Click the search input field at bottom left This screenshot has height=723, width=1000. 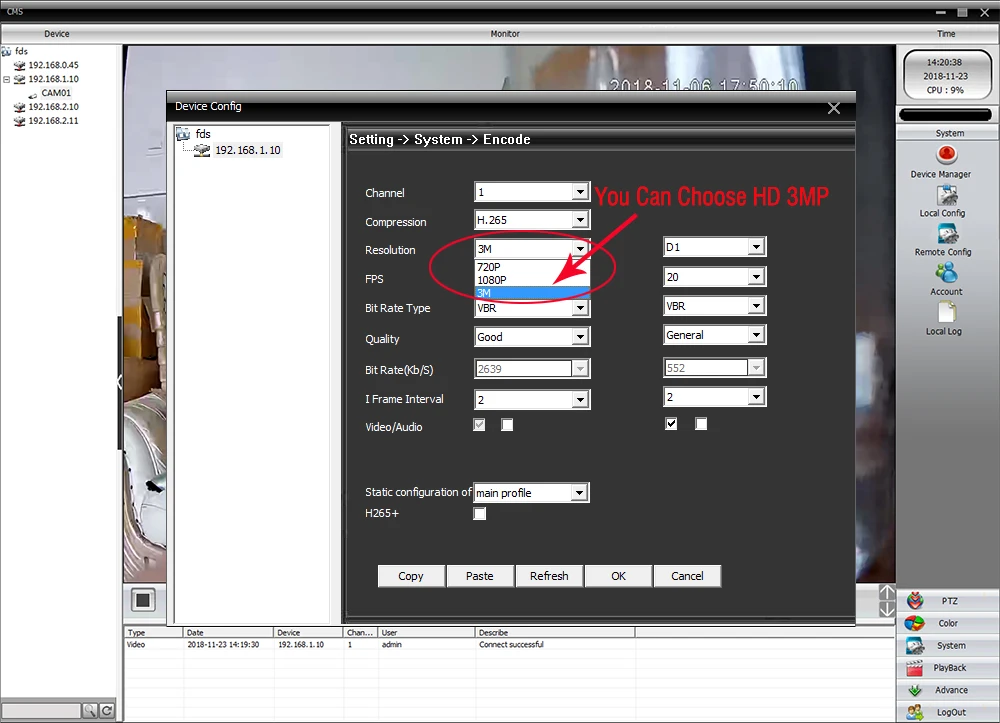coord(41,710)
